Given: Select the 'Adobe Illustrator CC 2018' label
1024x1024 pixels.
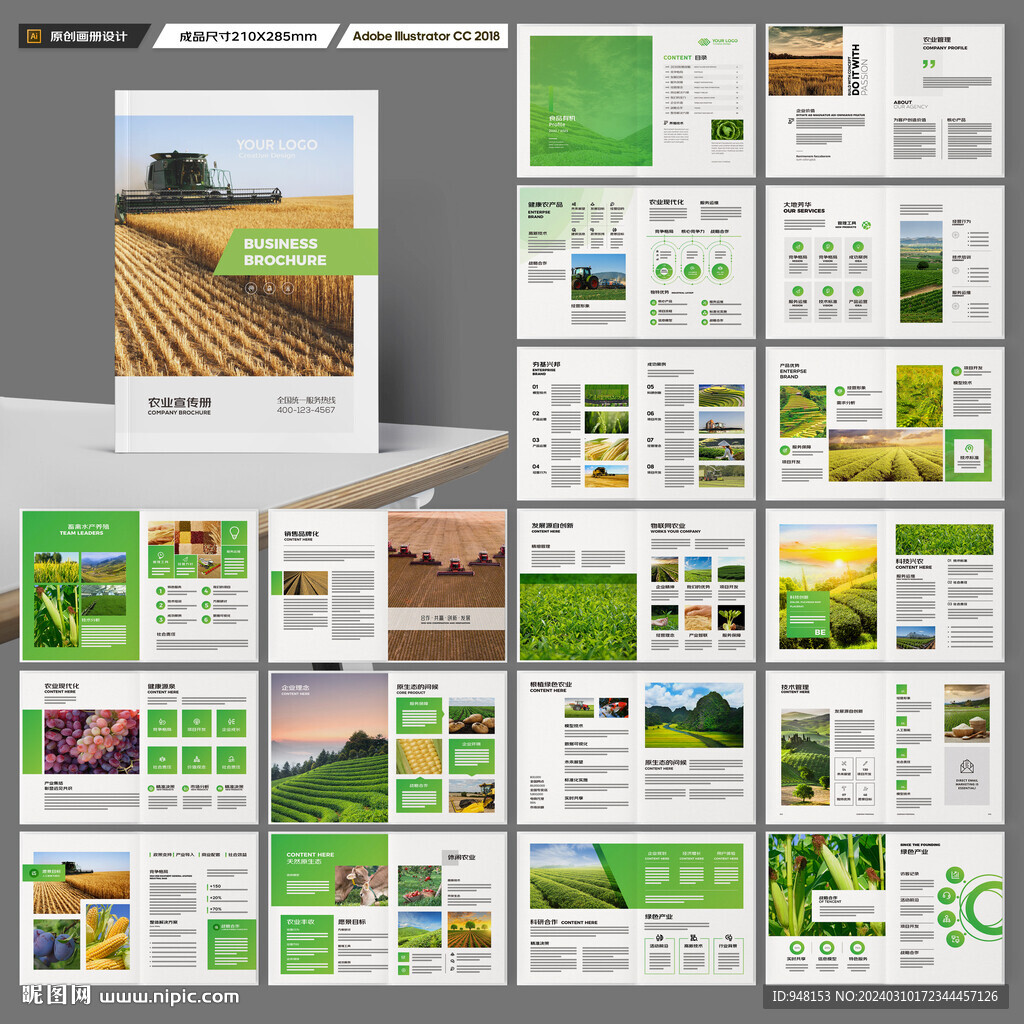Looking at the screenshot, I should [x=426, y=36].
